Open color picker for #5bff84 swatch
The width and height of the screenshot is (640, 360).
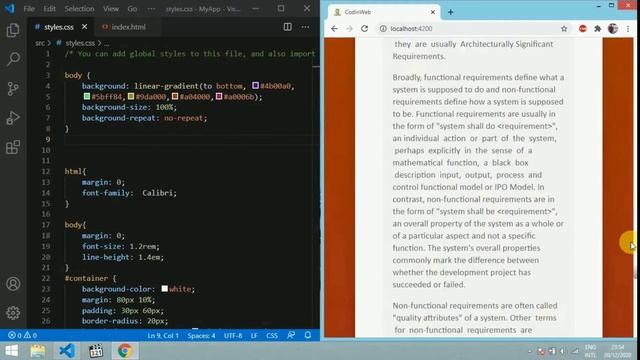coord(87,97)
